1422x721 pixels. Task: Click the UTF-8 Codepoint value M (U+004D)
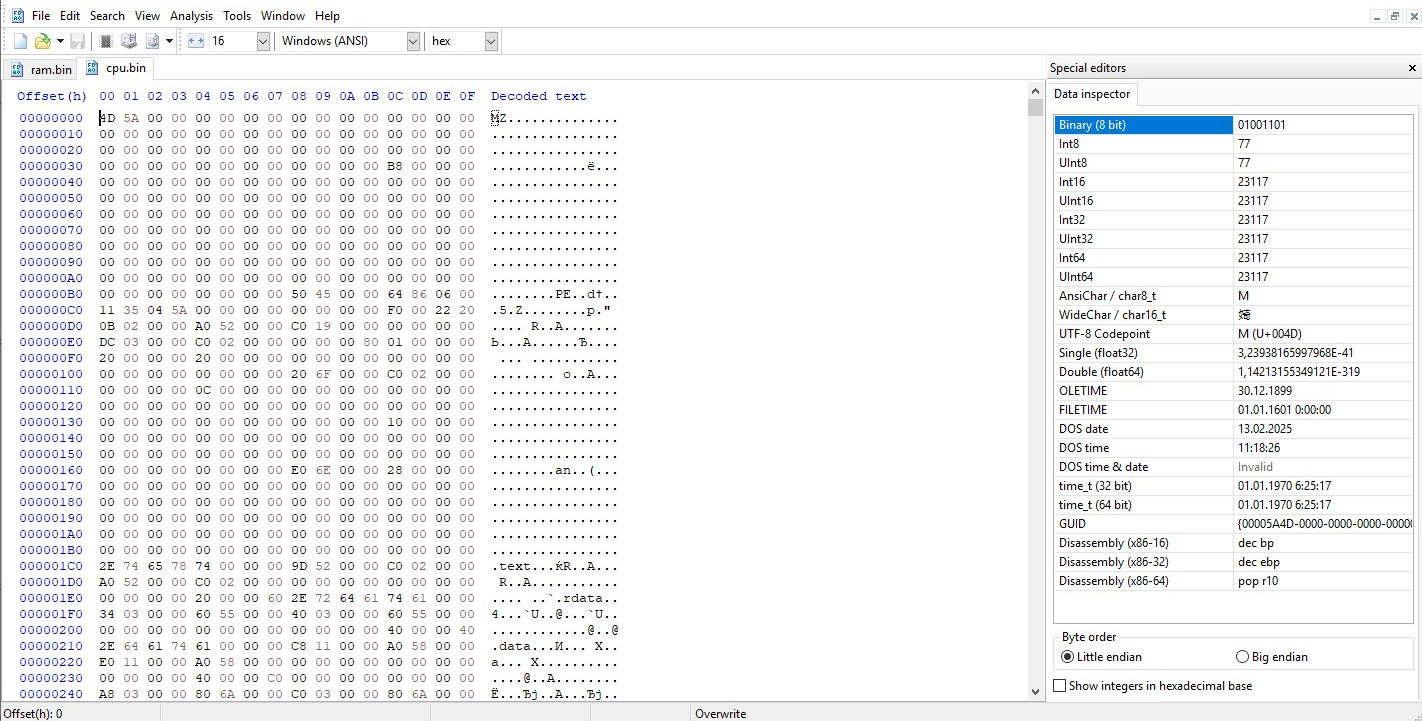(x=1269, y=334)
